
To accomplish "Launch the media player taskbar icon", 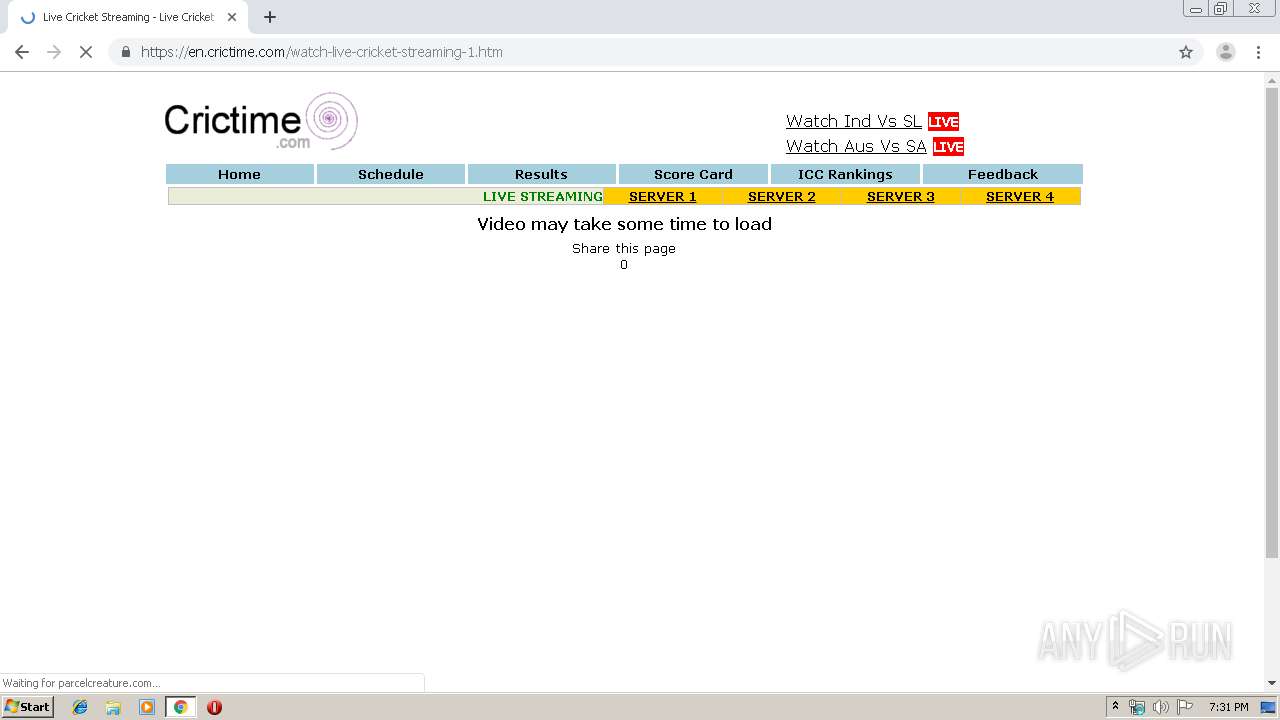I will [x=147, y=707].
